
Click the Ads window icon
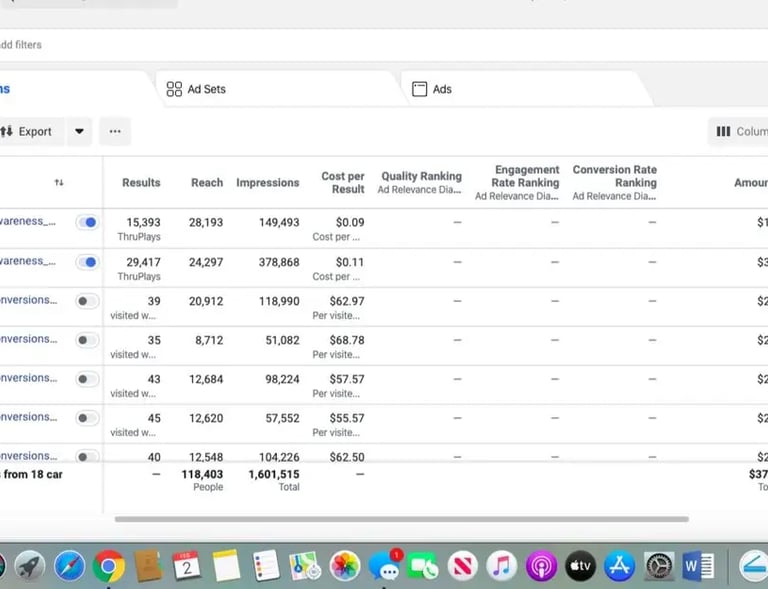tap(419, 89)
